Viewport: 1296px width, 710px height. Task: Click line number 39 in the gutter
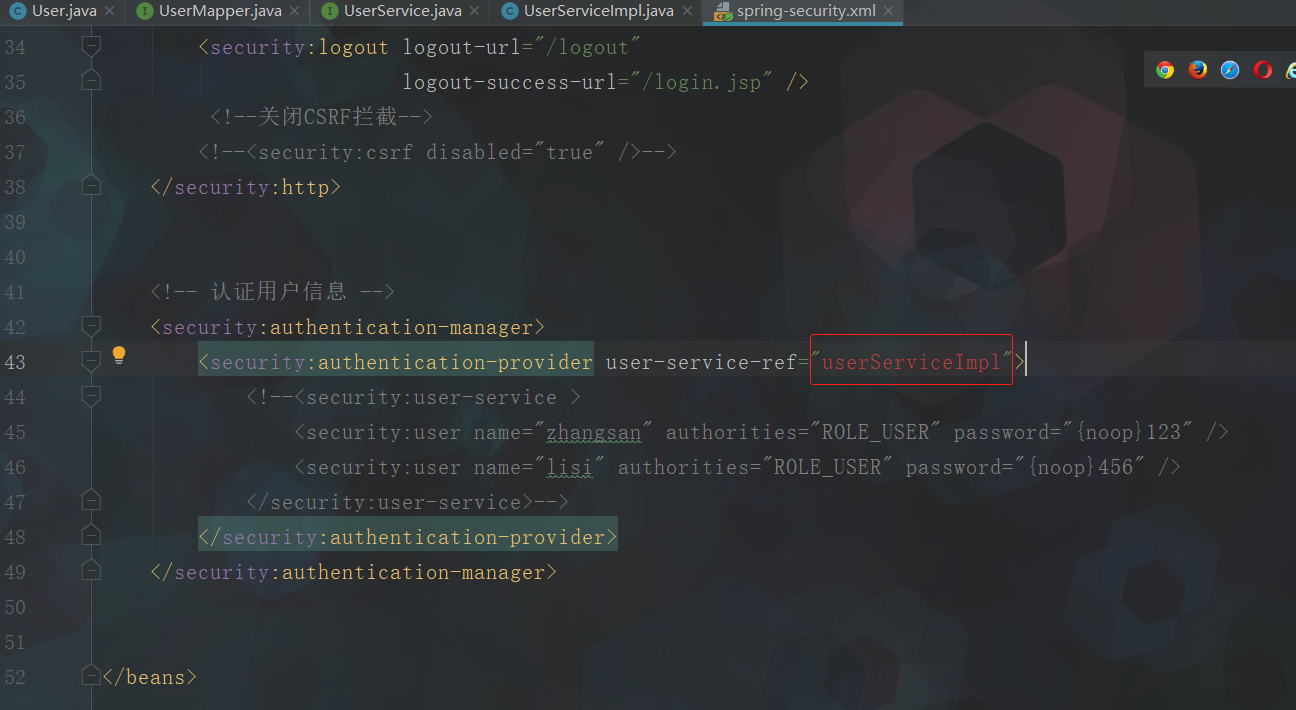(15, 222)
